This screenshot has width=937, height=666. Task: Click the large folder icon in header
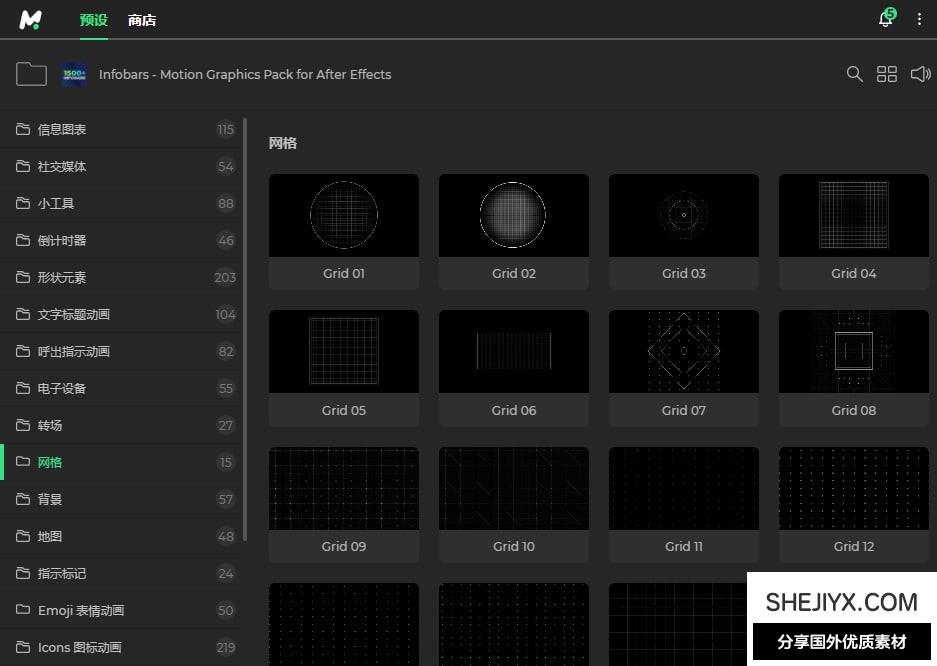[x=31, y=74]
